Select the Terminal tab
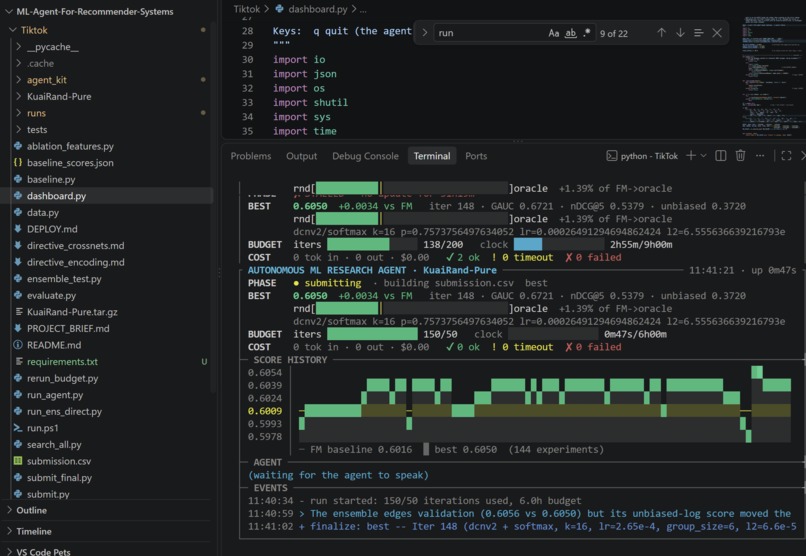The image size is (806, 556). point(432,156)
